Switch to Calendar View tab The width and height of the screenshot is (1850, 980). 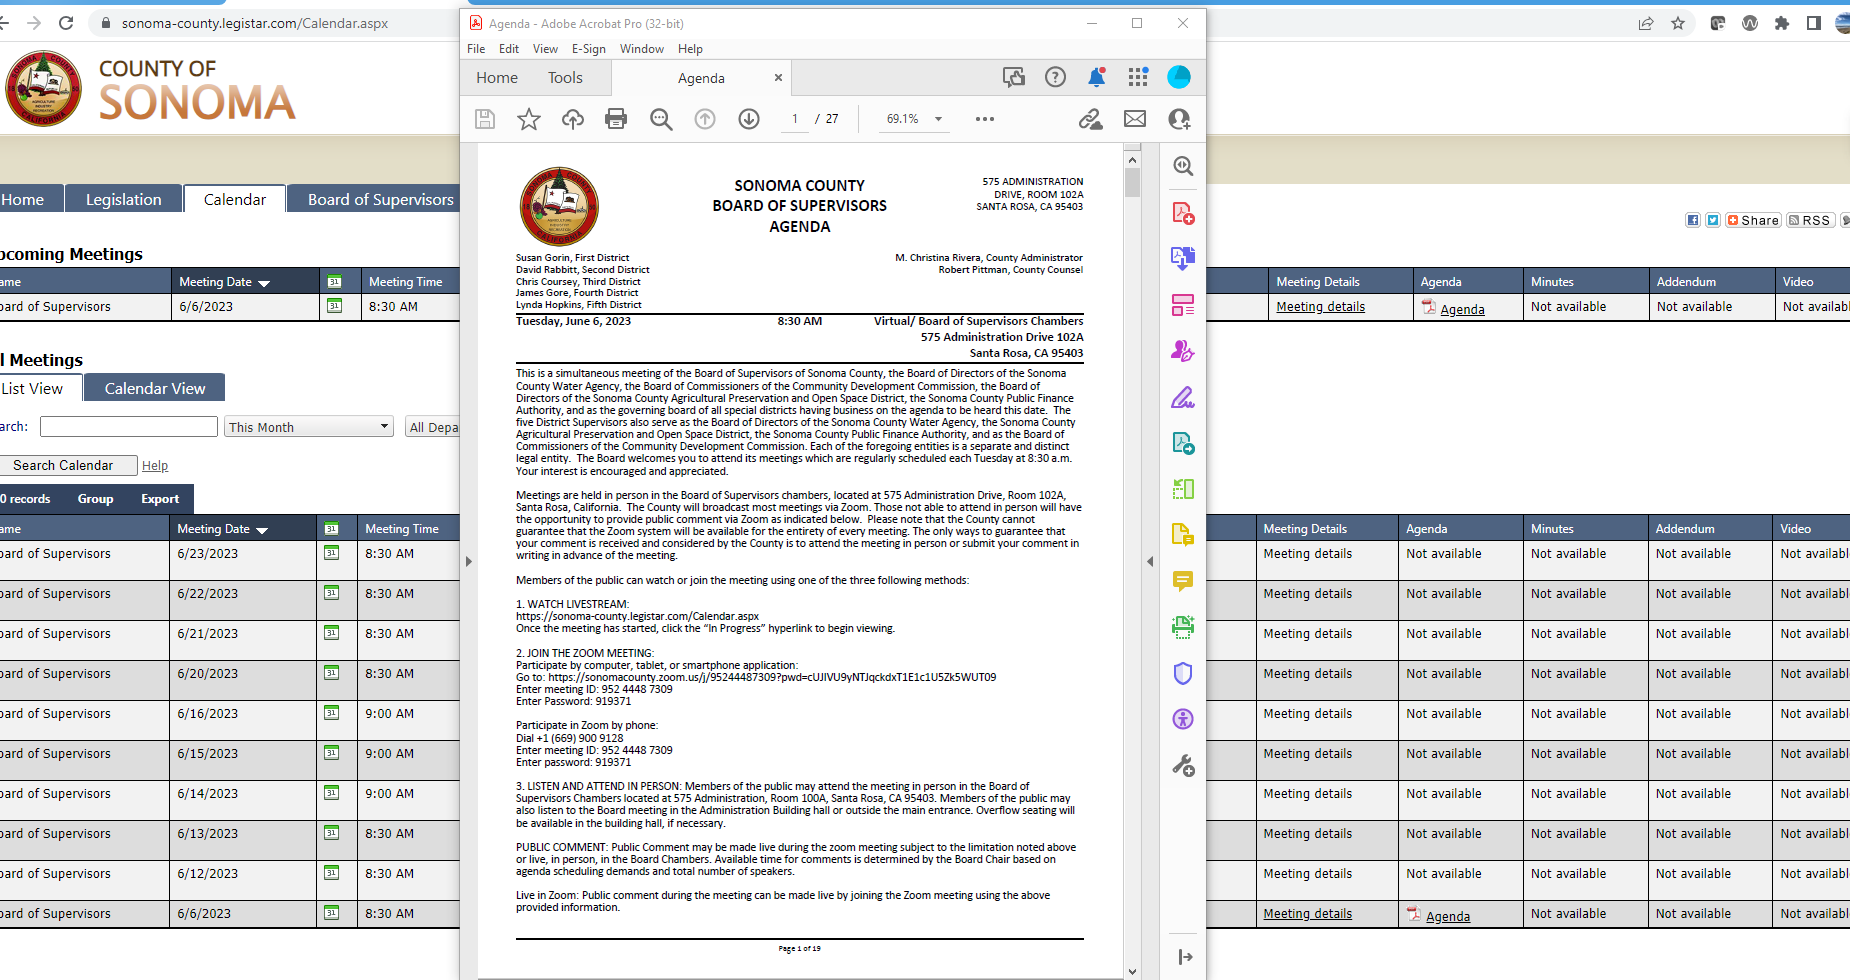[155, 388]
